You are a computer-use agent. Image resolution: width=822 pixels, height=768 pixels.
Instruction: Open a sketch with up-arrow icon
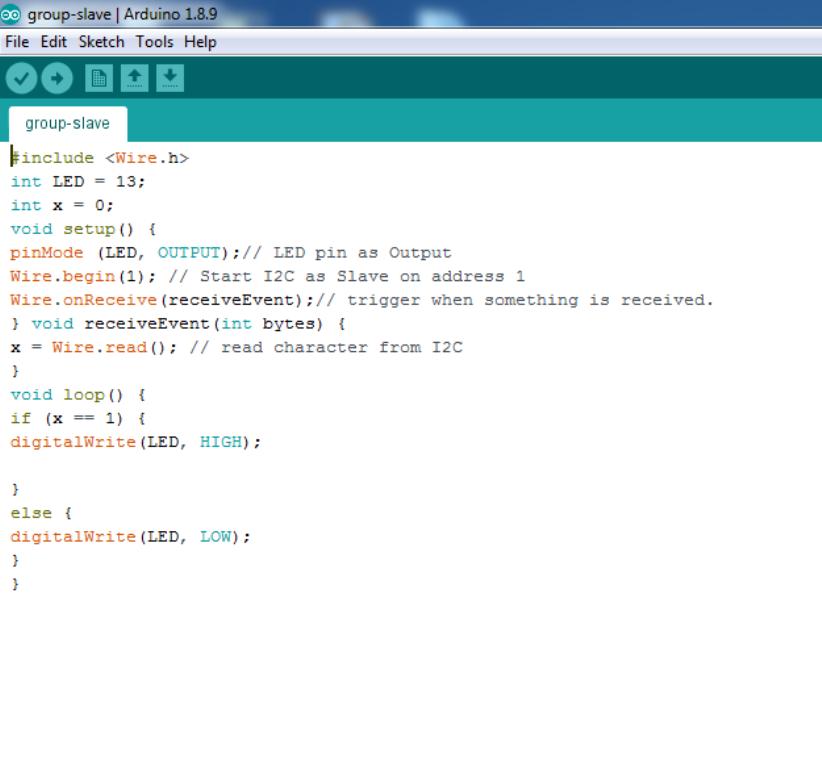tap(135, 79)
